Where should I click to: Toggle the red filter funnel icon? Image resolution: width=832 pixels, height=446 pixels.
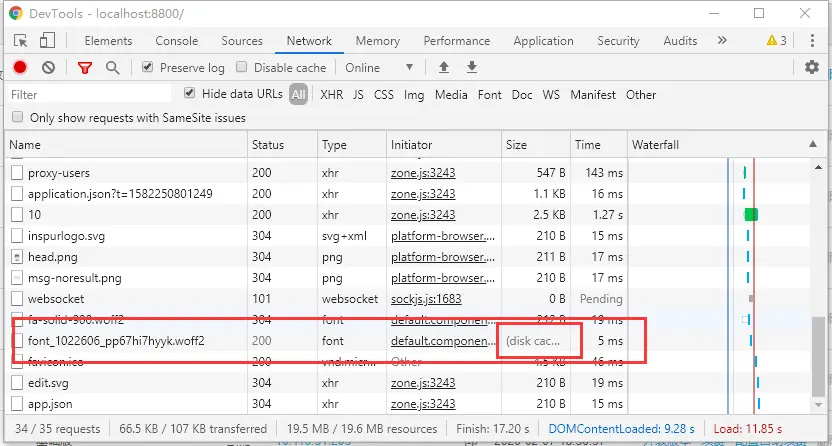85,67
